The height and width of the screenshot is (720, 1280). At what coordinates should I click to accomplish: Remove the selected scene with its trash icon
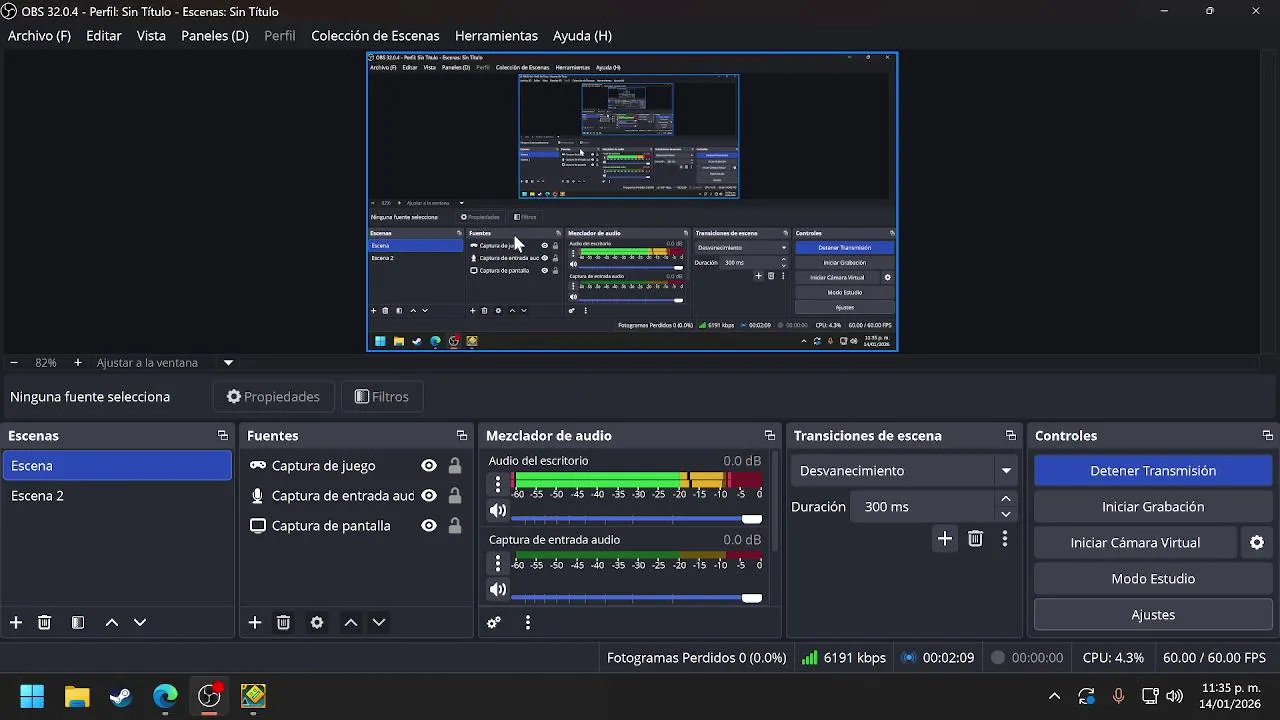tap(44, 622)
